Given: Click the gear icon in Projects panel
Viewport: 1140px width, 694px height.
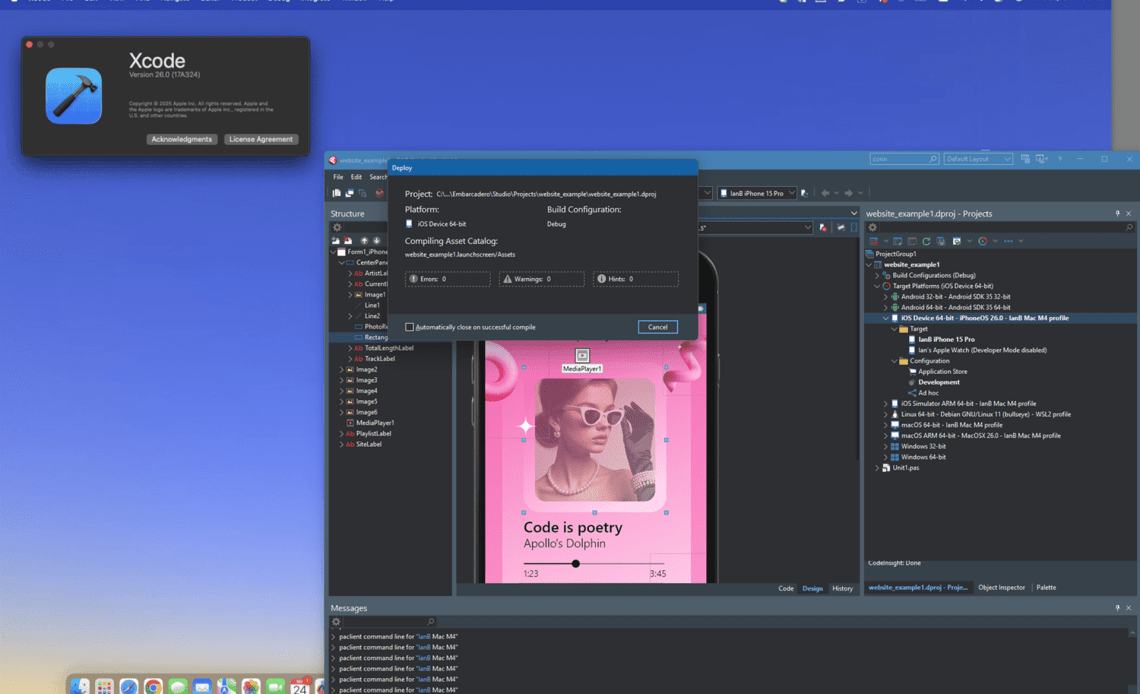Looking at the screenshot, I should click(872, 227).
